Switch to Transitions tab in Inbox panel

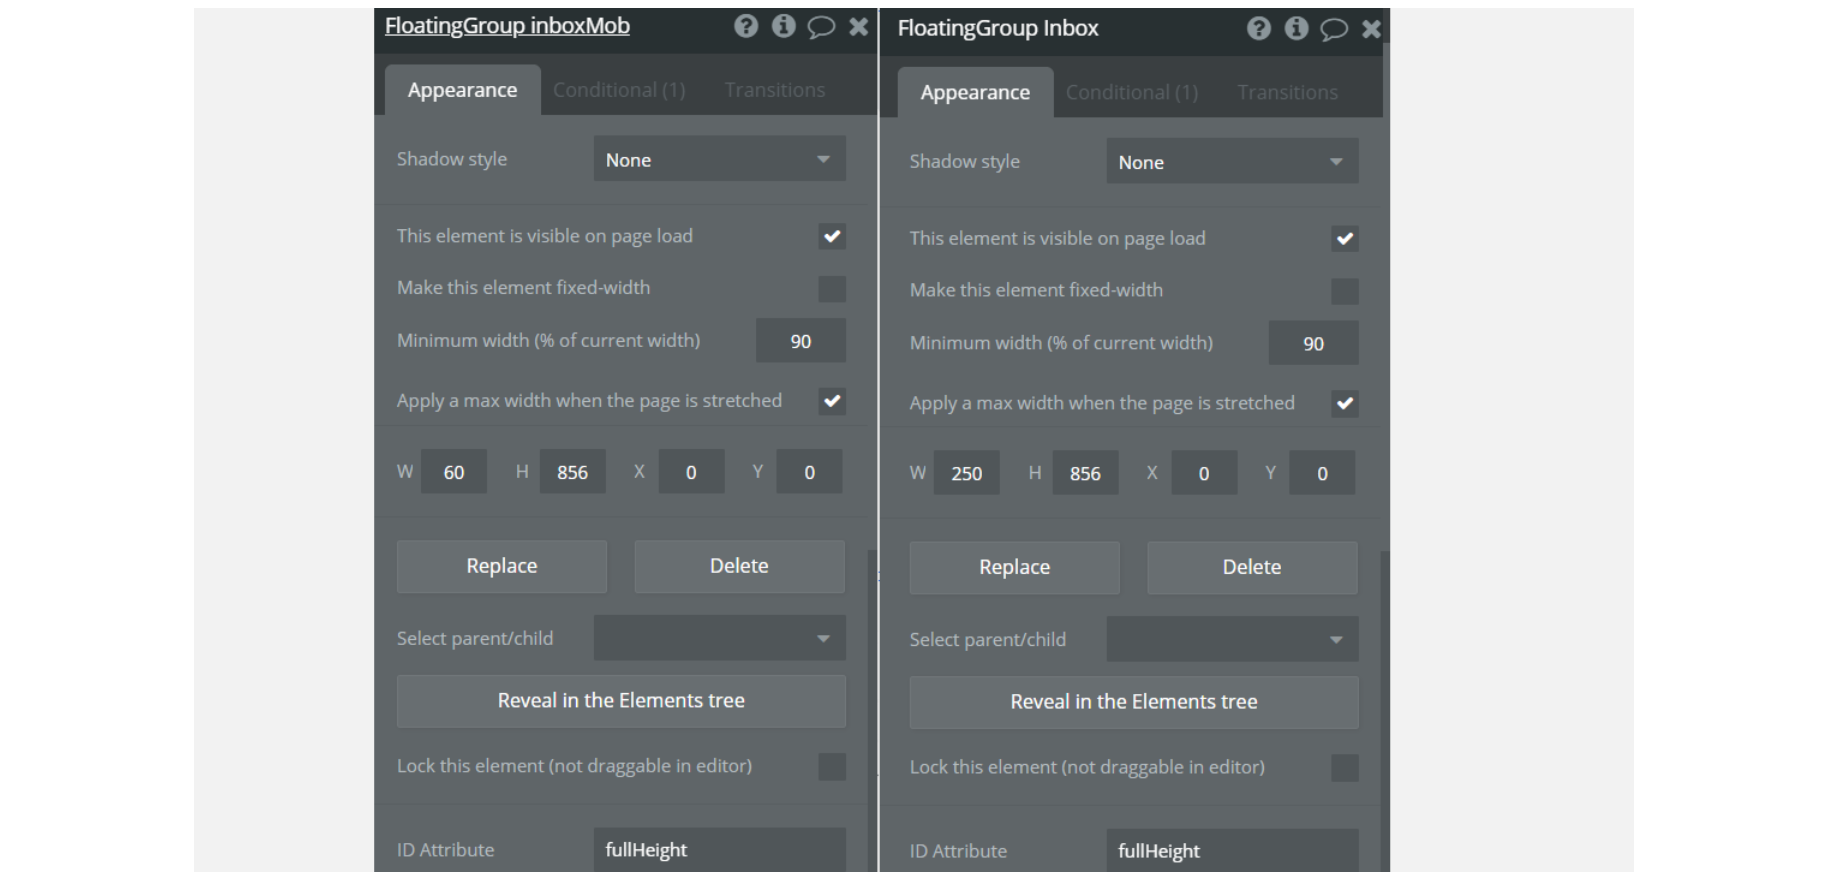pyautogui.click(x=1288, y=92)
